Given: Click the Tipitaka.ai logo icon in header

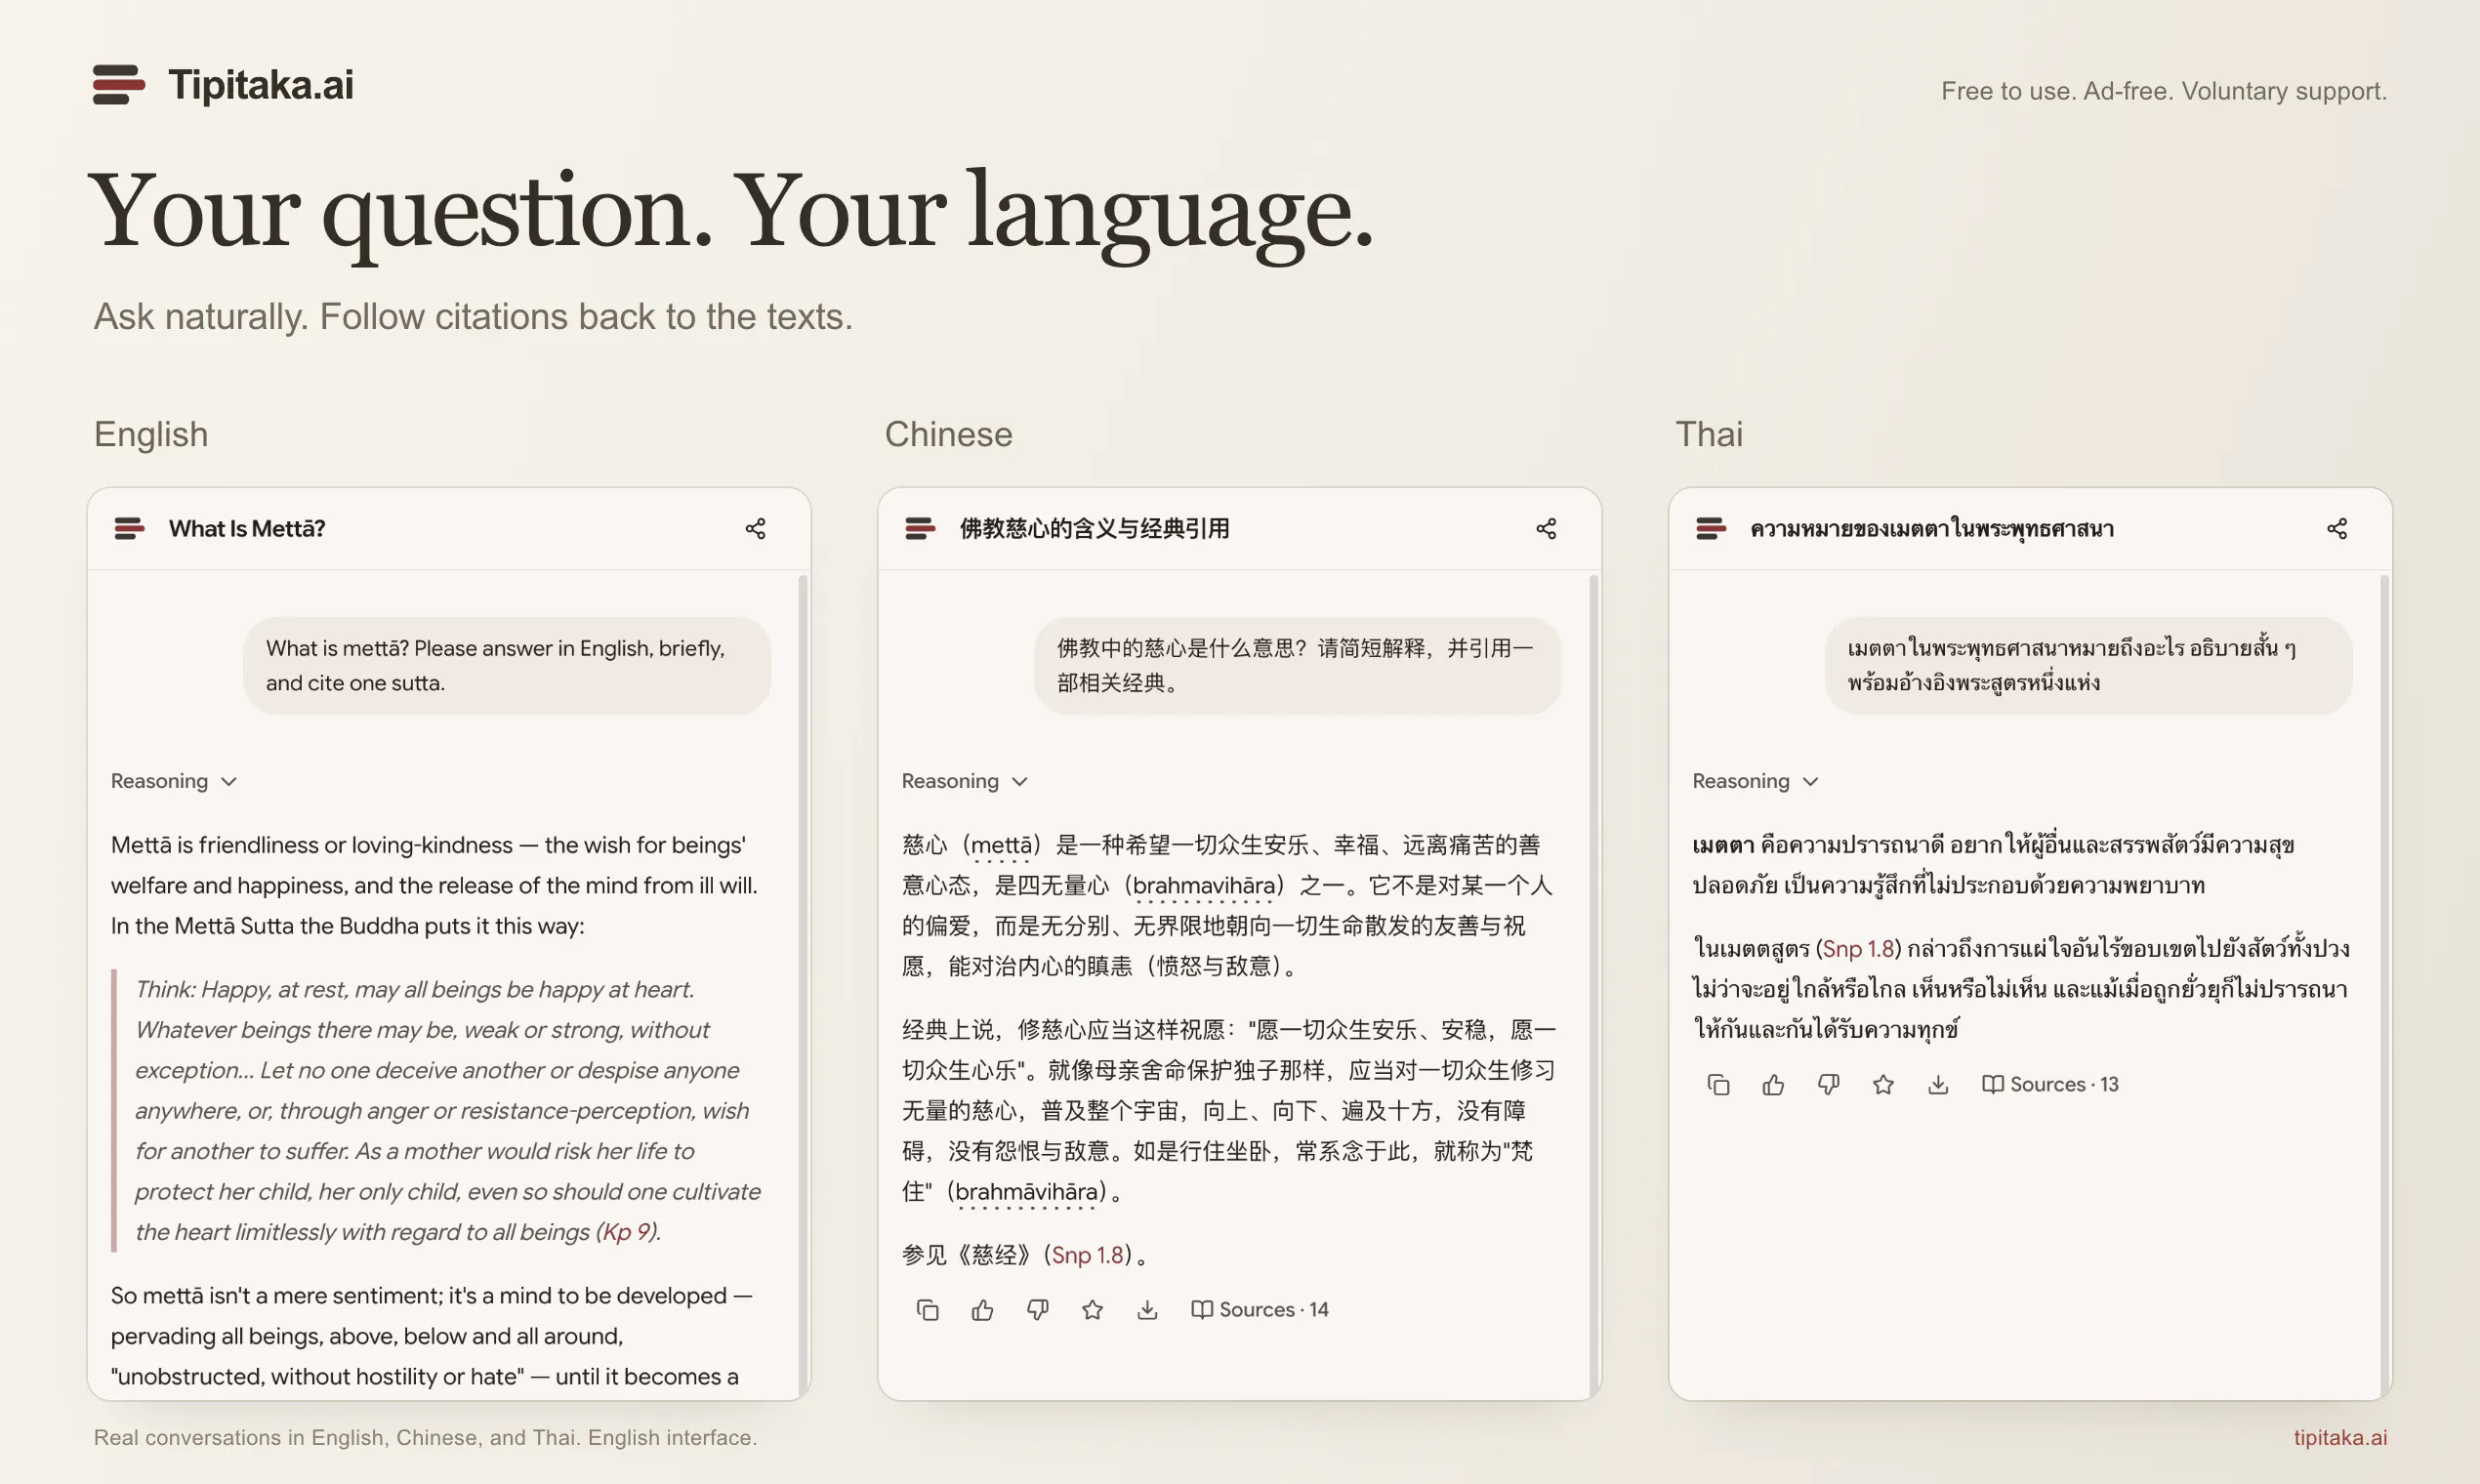Looking at the screenshot, I should [x=118, y=85].
